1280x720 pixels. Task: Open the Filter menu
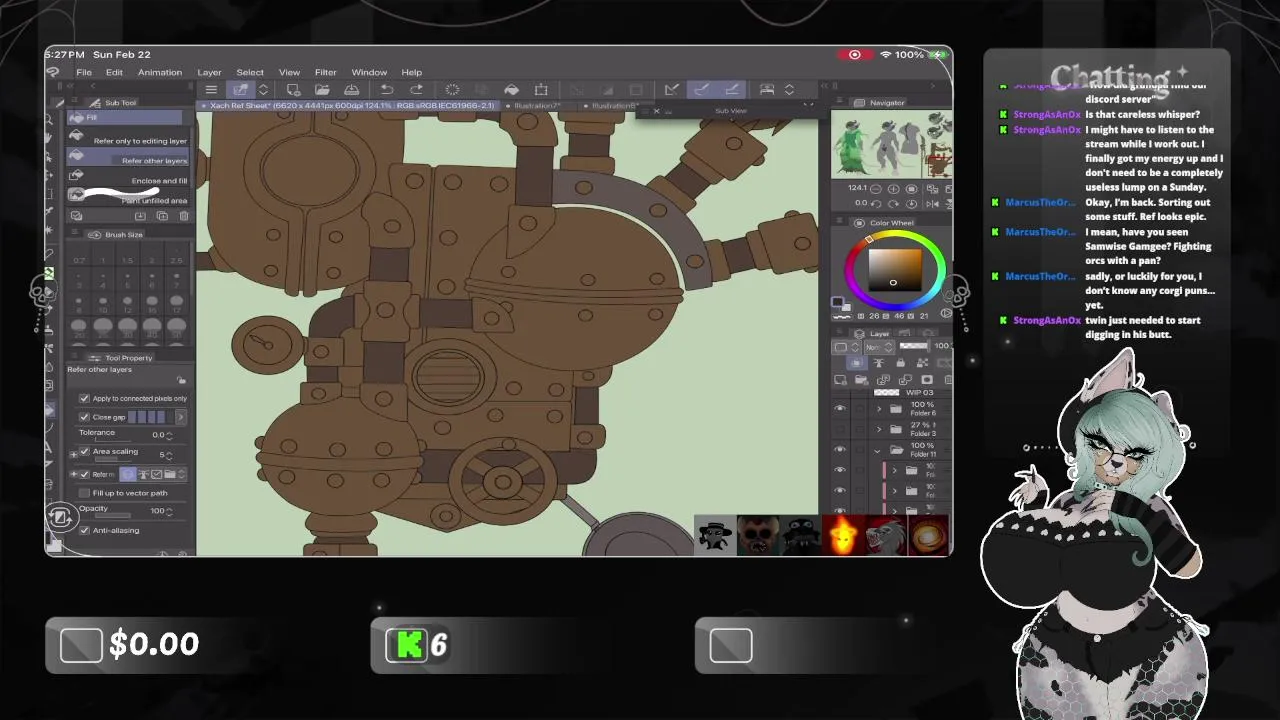click(x=325, y=72)
